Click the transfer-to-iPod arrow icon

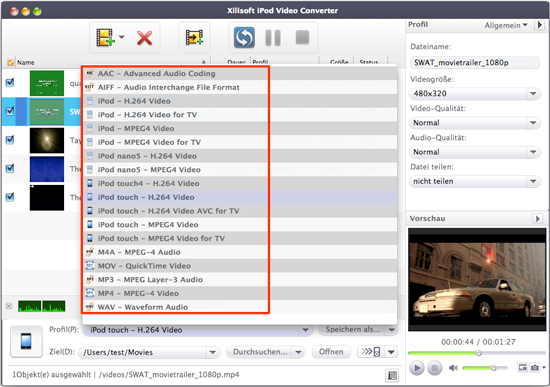(371, 352)
